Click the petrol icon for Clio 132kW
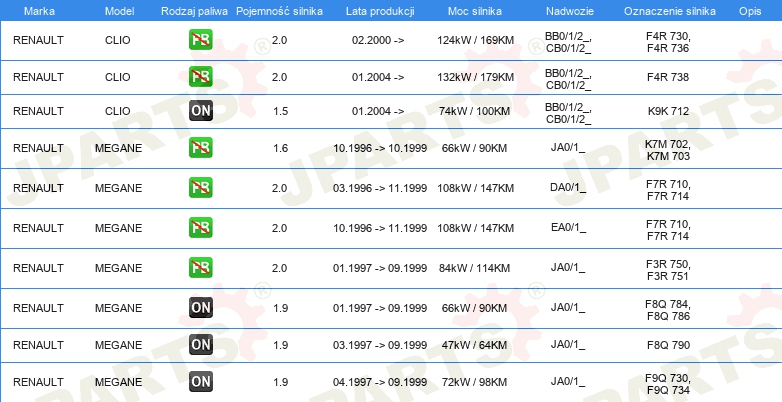The width and height of the screenshot is (782, 402). [200, 76]
